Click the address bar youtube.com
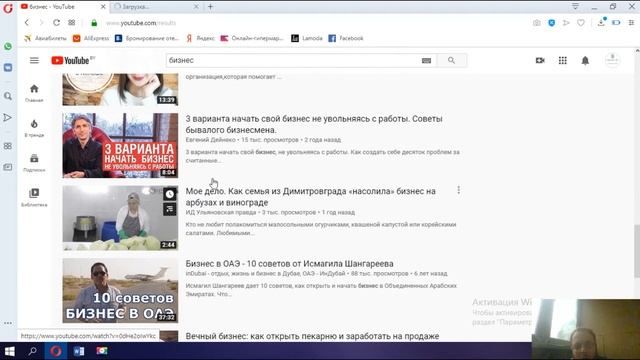The image size is (640, 360). click(141, 23)
